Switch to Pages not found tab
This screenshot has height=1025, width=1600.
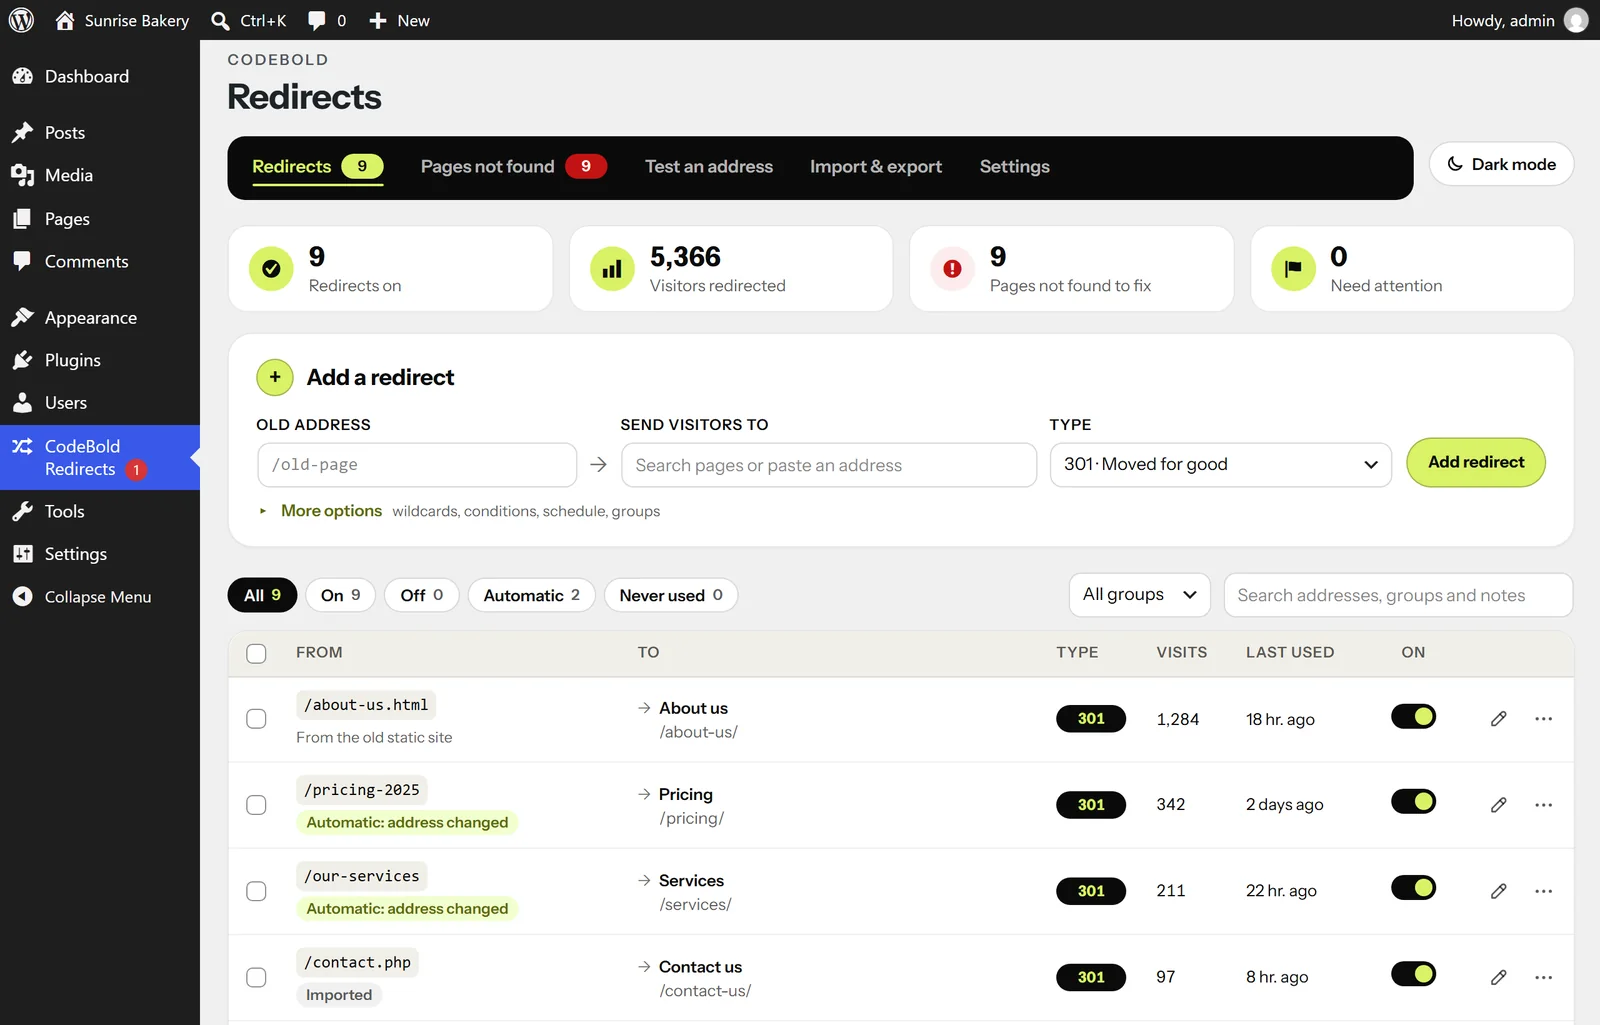coord(513,166)
